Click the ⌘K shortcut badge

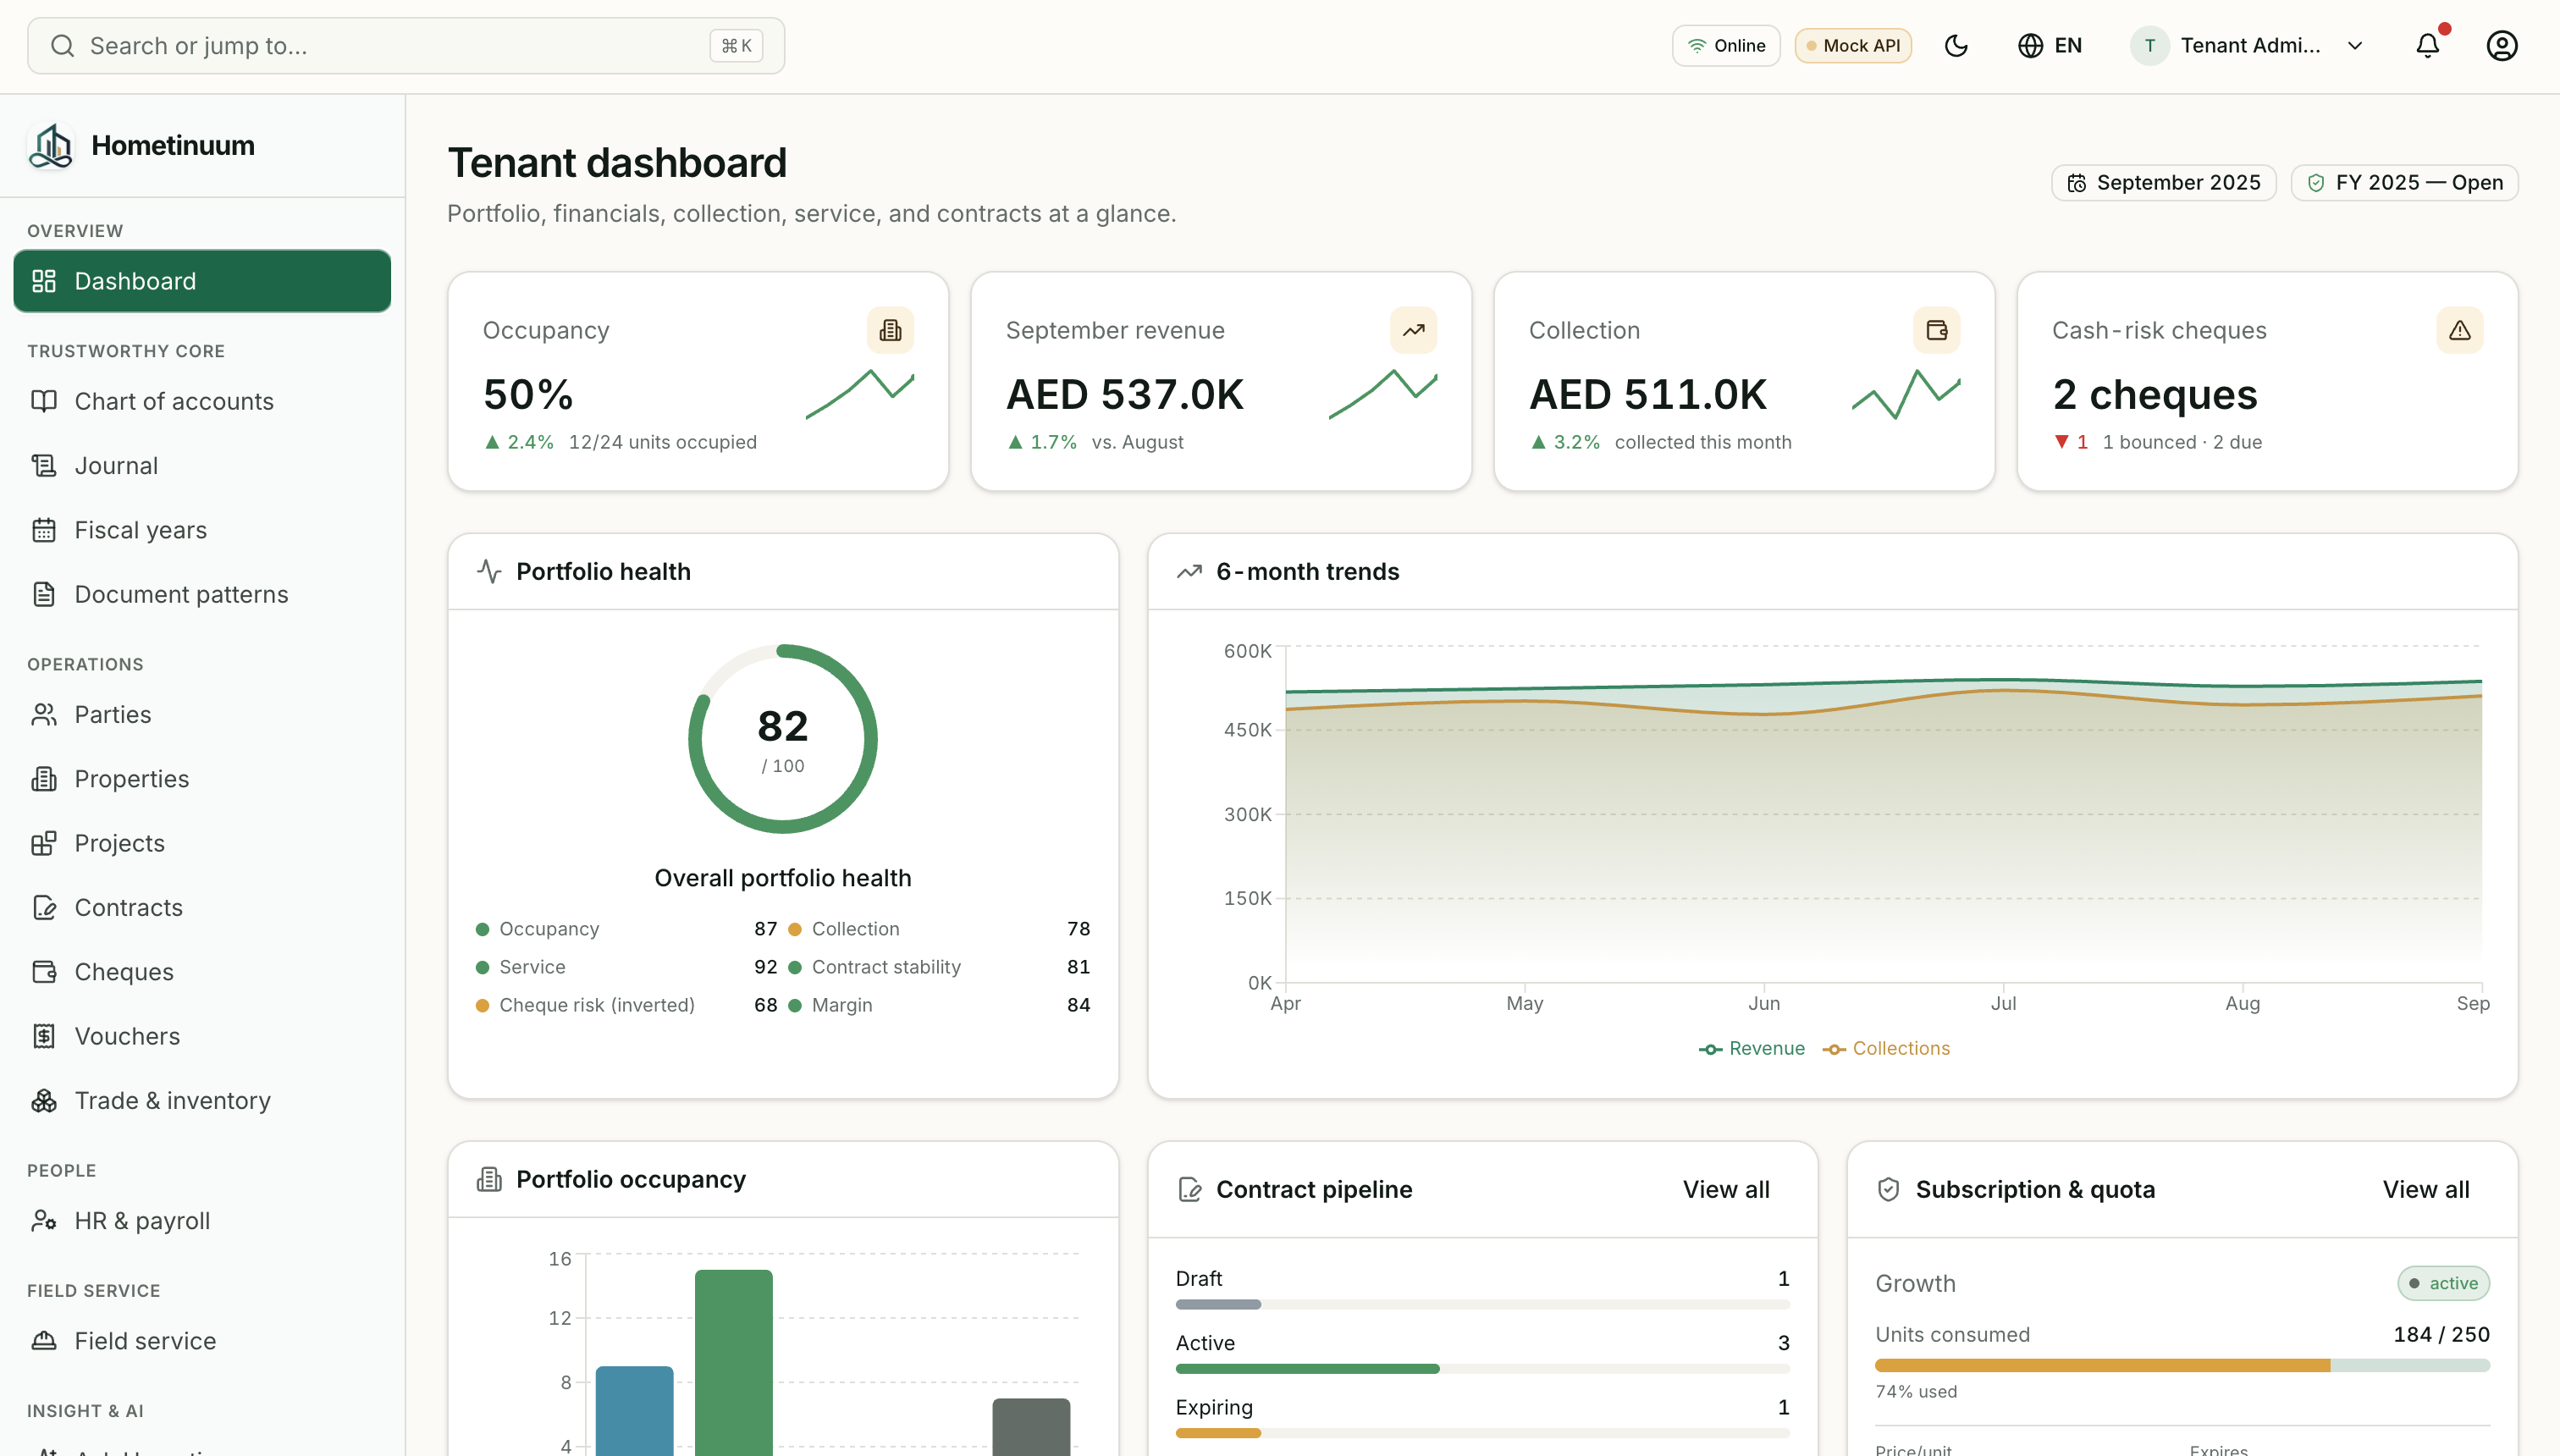[736, 46]
